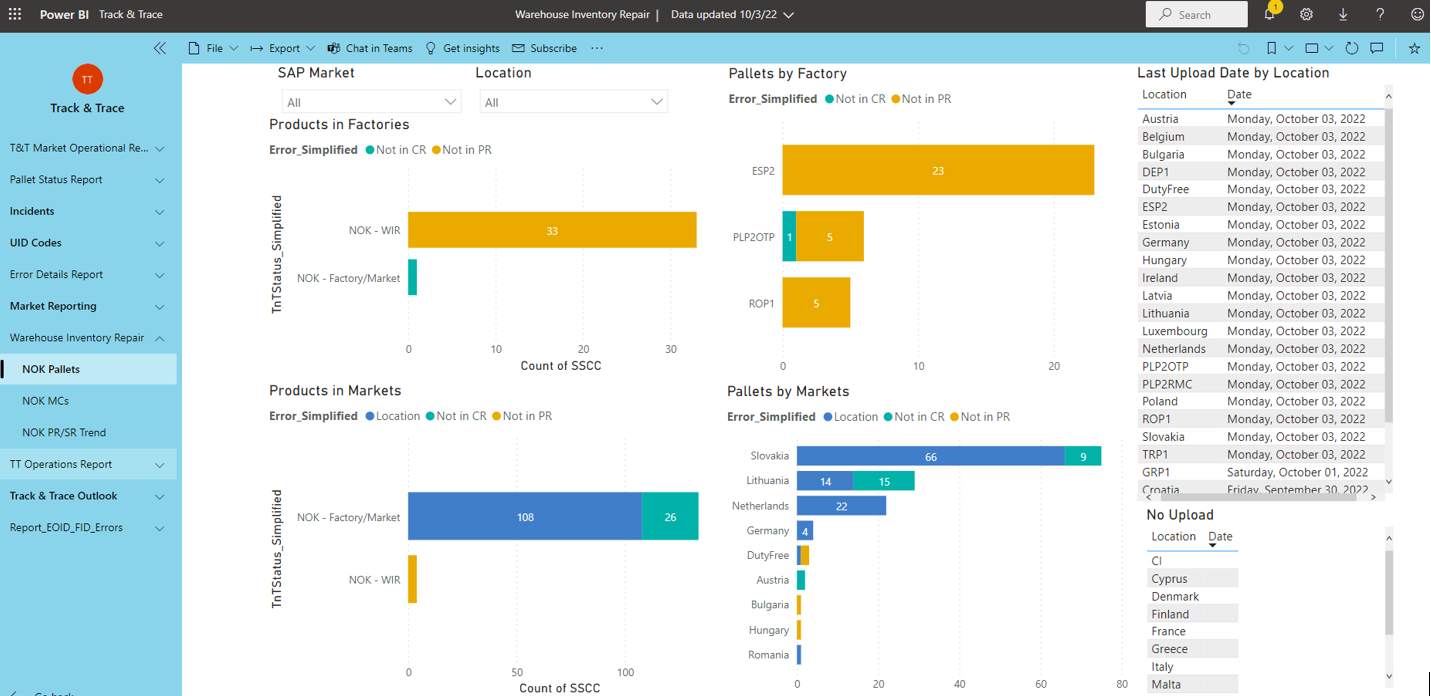The image size is (1431, 696).
Task: Collapse the navigation pane with double arrows
Action: (x=160, y=48)
